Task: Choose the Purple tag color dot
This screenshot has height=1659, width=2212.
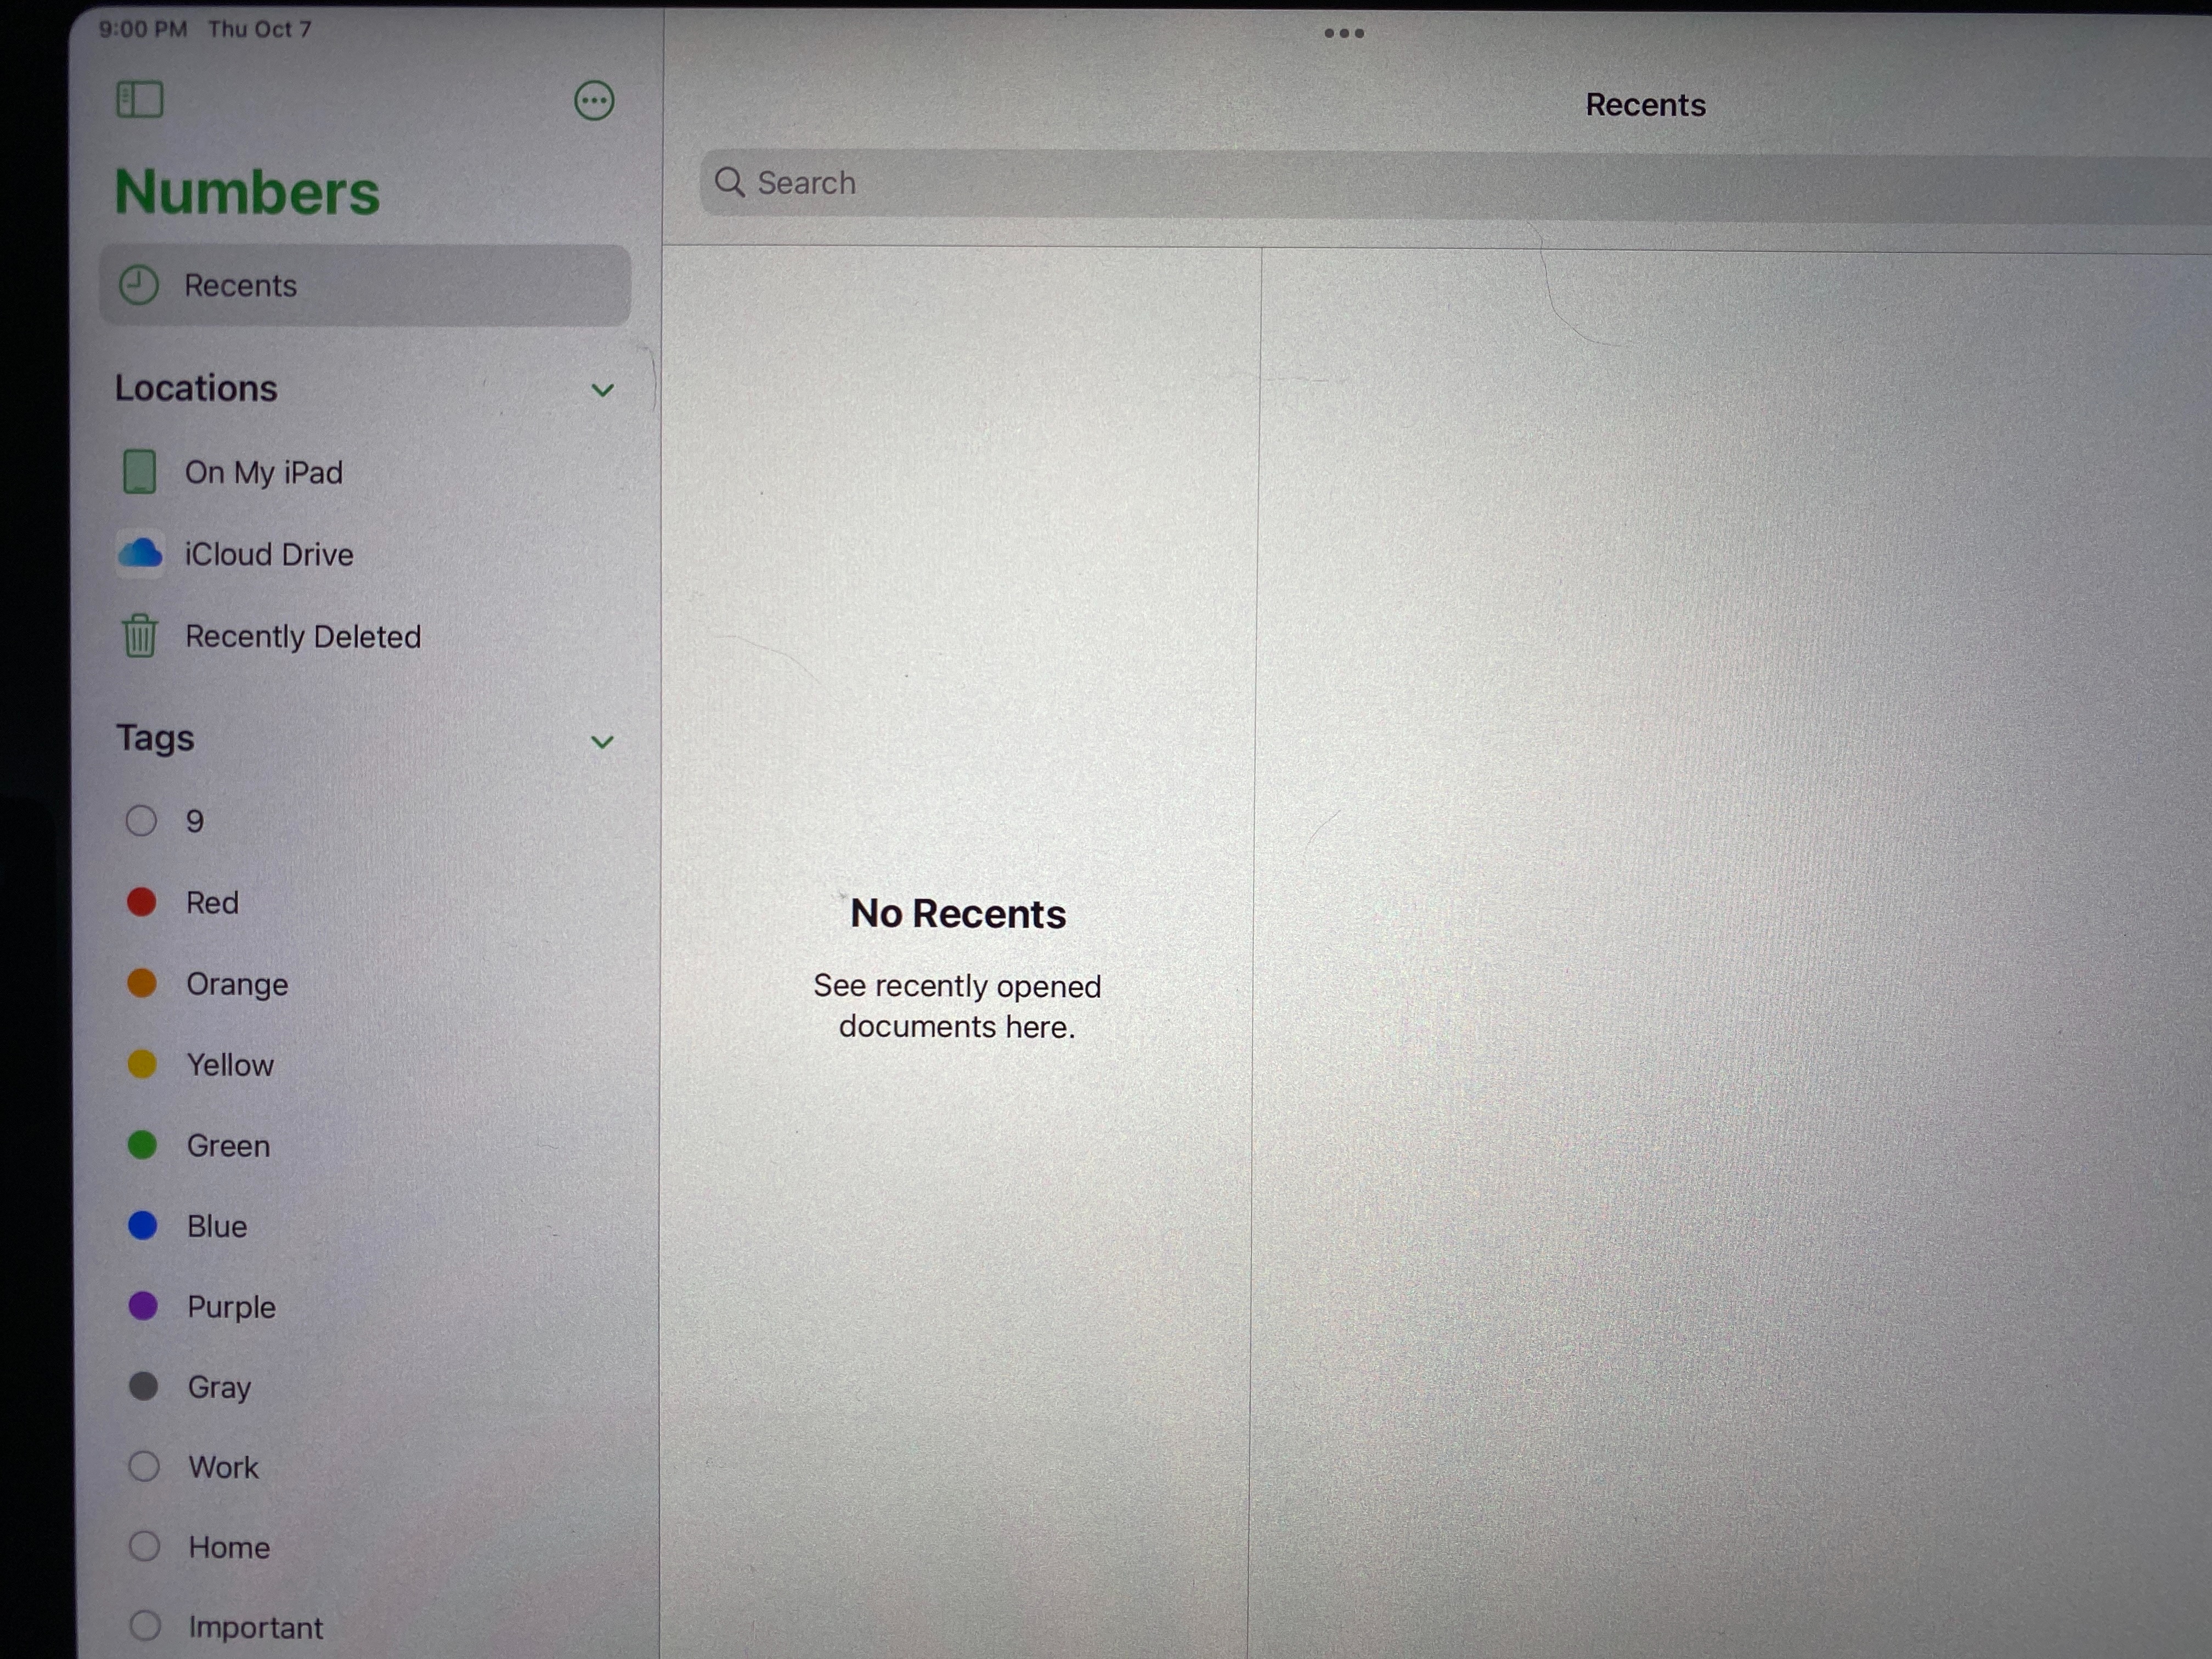Action: coord(143,1305)
